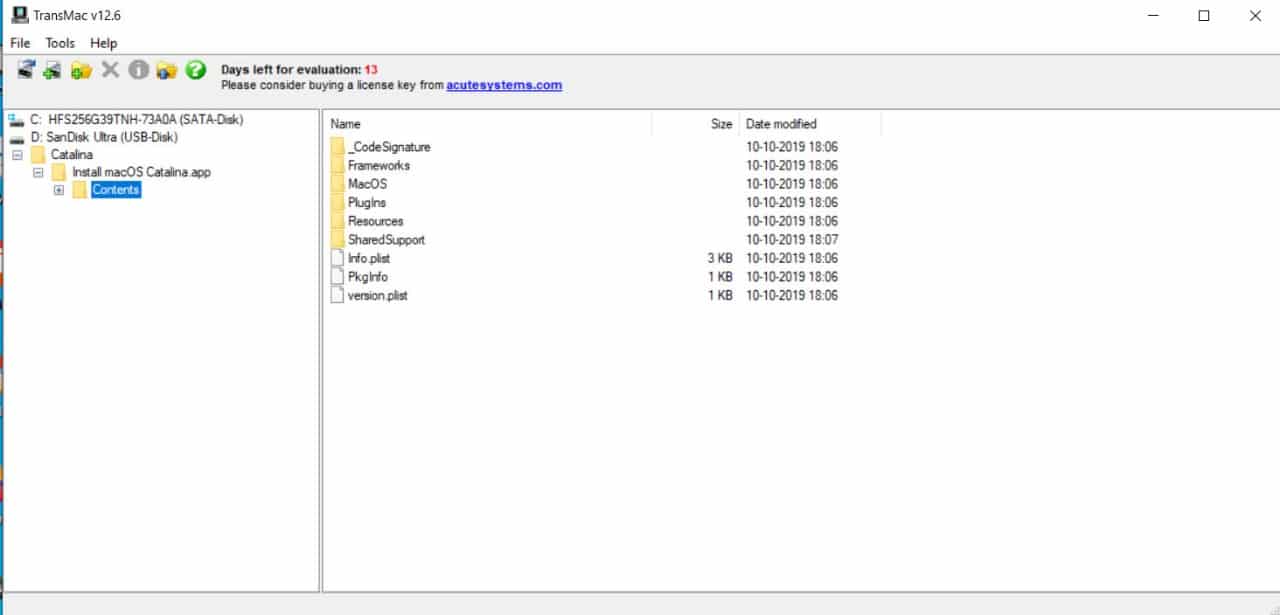Click the PkgInfo file icon

(x=337, y=276)
